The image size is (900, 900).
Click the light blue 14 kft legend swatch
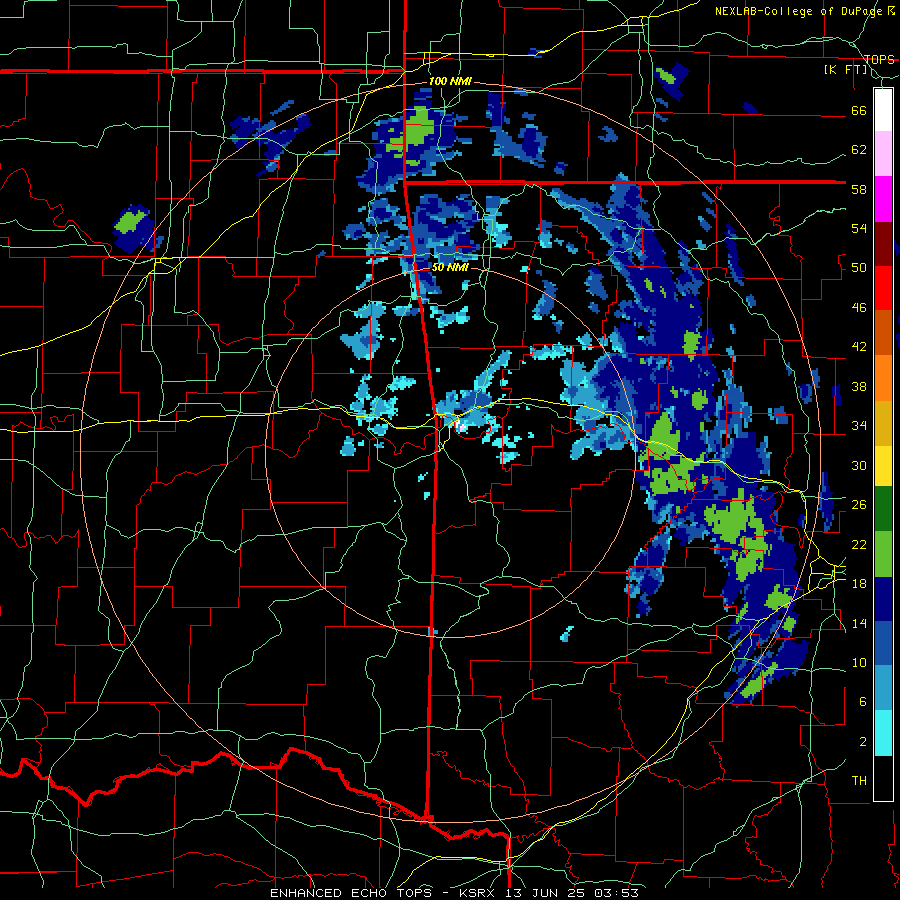[x=883, y=688]
